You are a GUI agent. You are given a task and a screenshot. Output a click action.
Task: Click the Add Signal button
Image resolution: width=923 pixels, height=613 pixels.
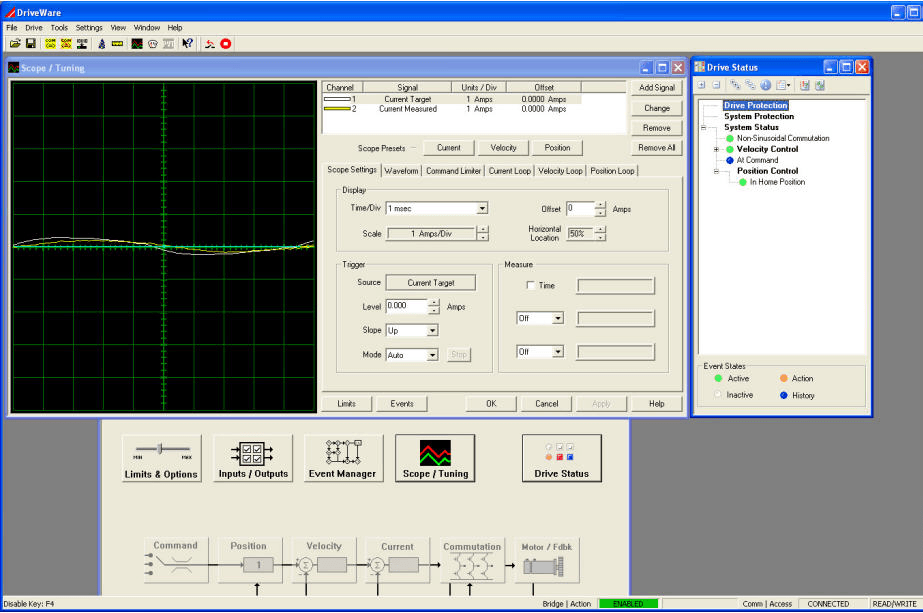tap(657, 88)
